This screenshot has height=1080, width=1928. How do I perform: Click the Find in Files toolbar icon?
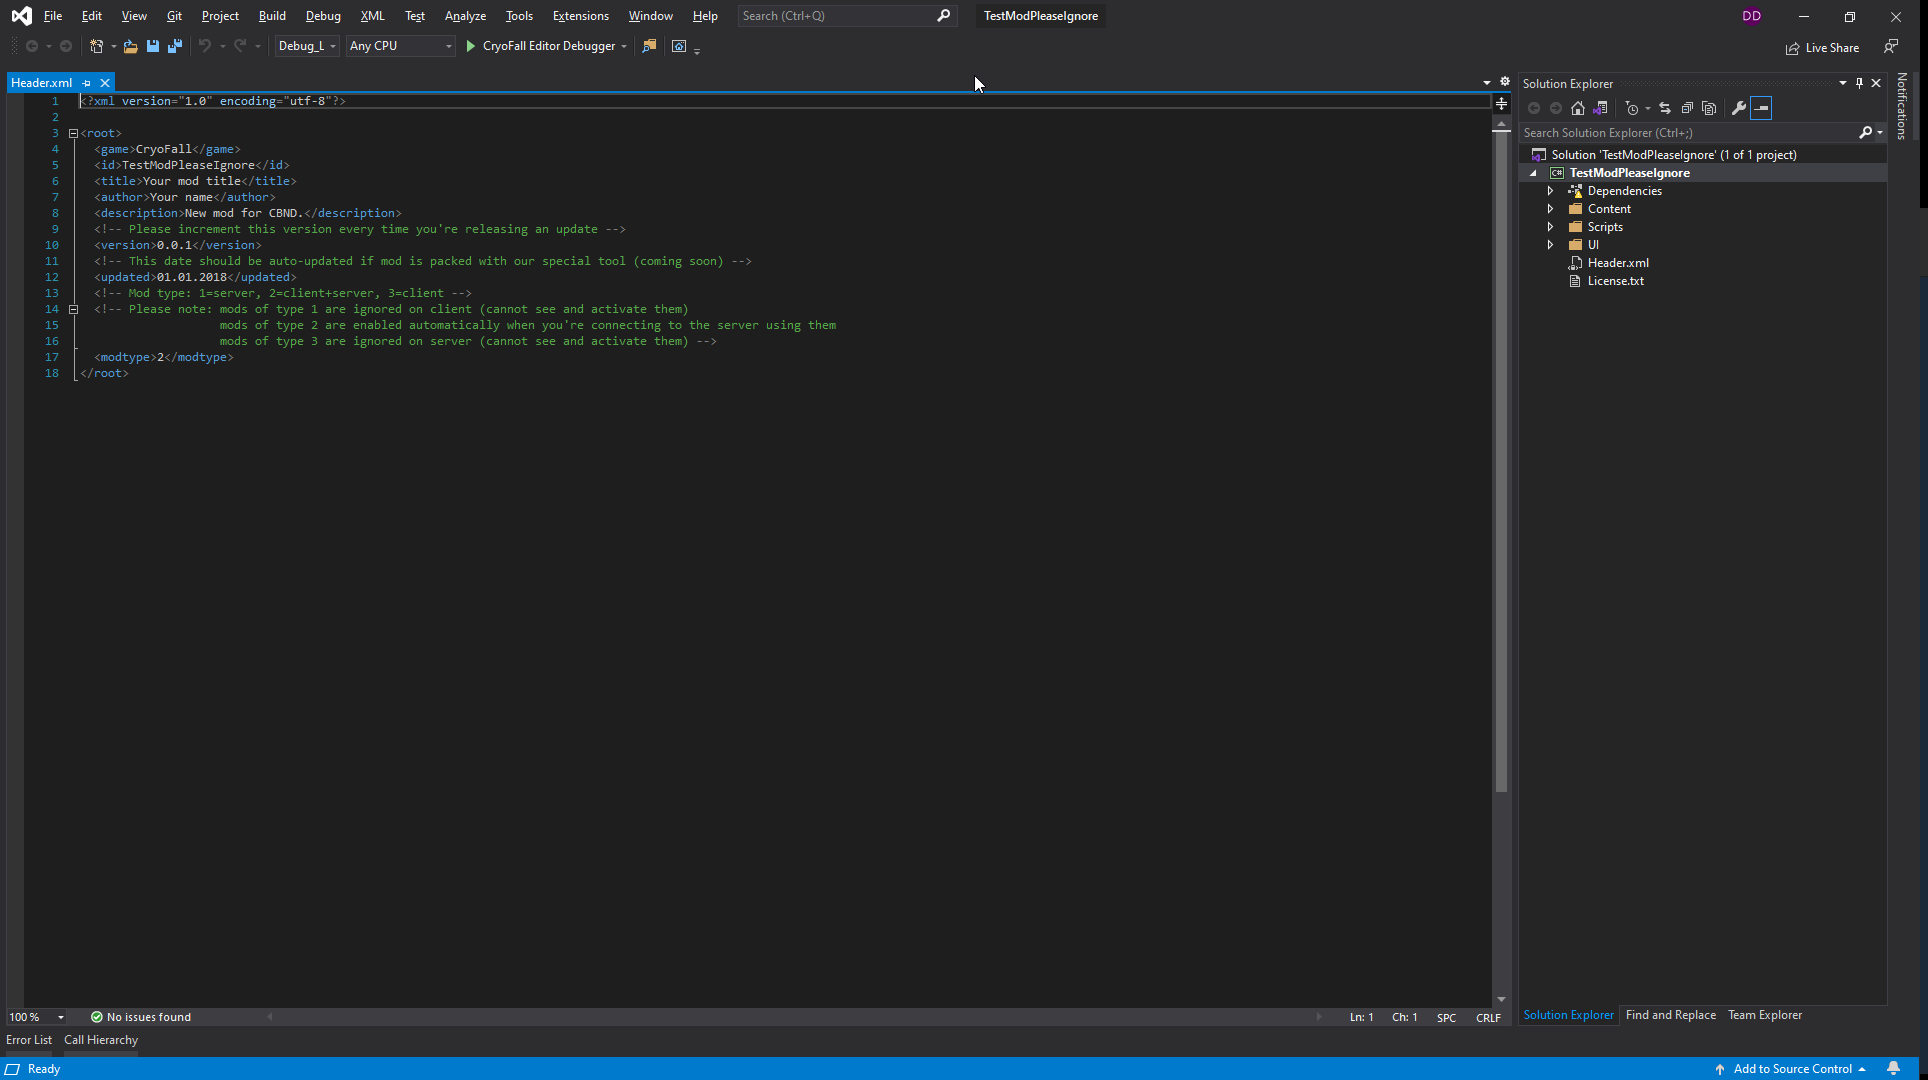pos(649,46)
